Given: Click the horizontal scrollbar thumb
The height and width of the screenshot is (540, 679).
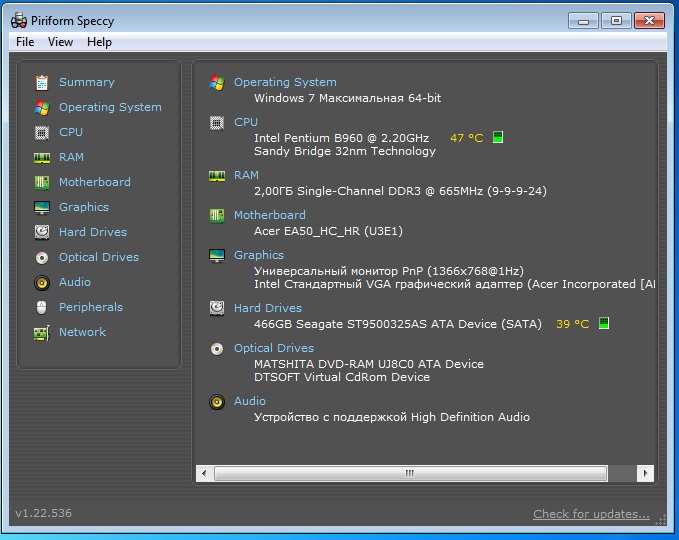Looking at the screenshot, I should [410, 473].
